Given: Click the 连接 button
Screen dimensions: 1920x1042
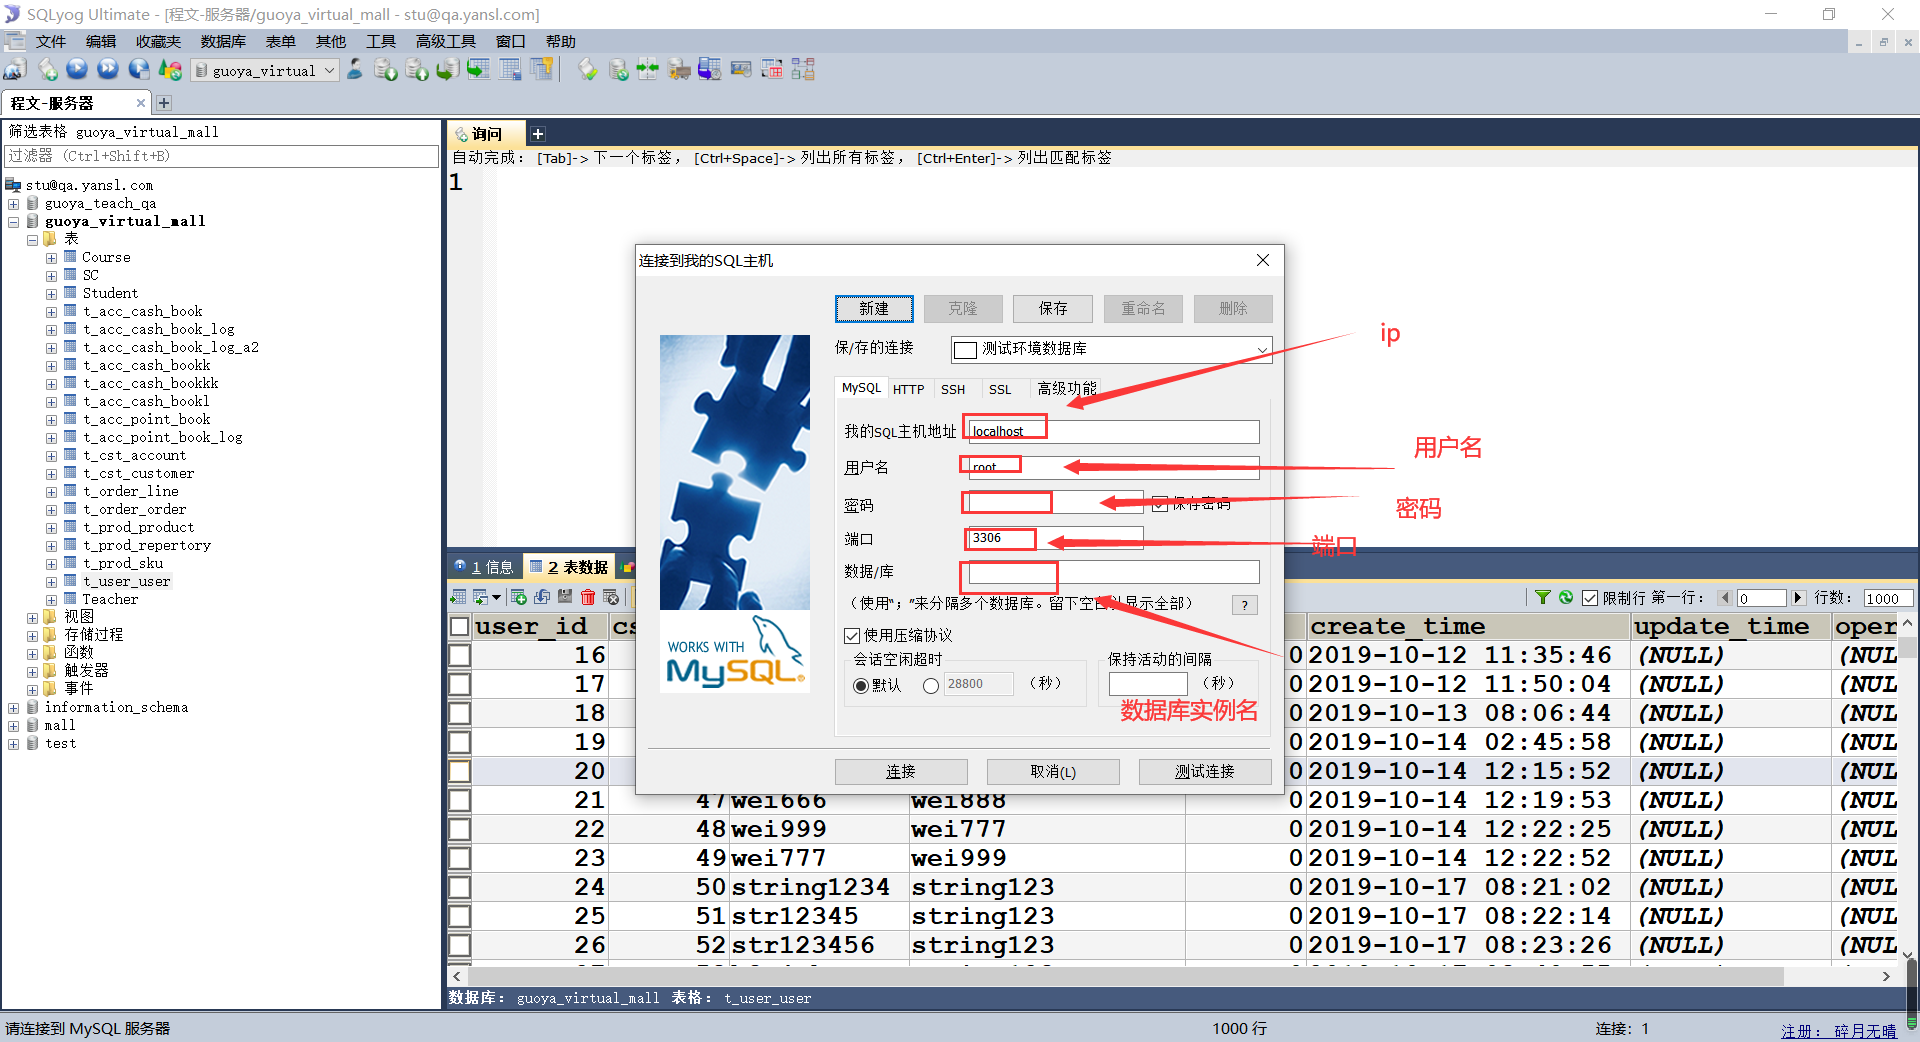Looking at the screenshot, I should (x=901, y=772).
